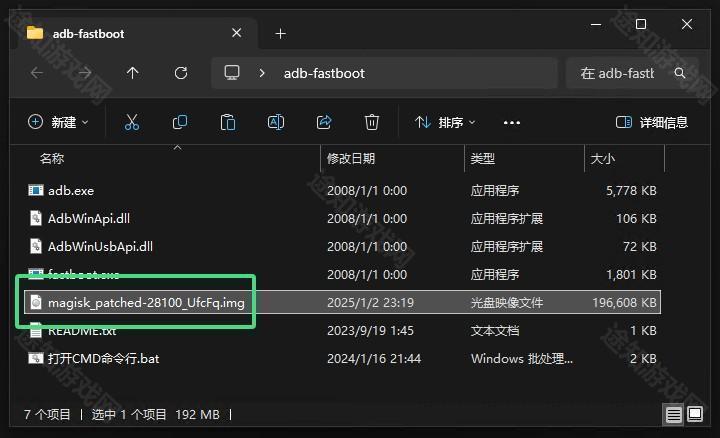Click adb-fastboot in the address bar
Image resolution: width=720 pixels, height=438 pixels.
(x=324, y=73)
